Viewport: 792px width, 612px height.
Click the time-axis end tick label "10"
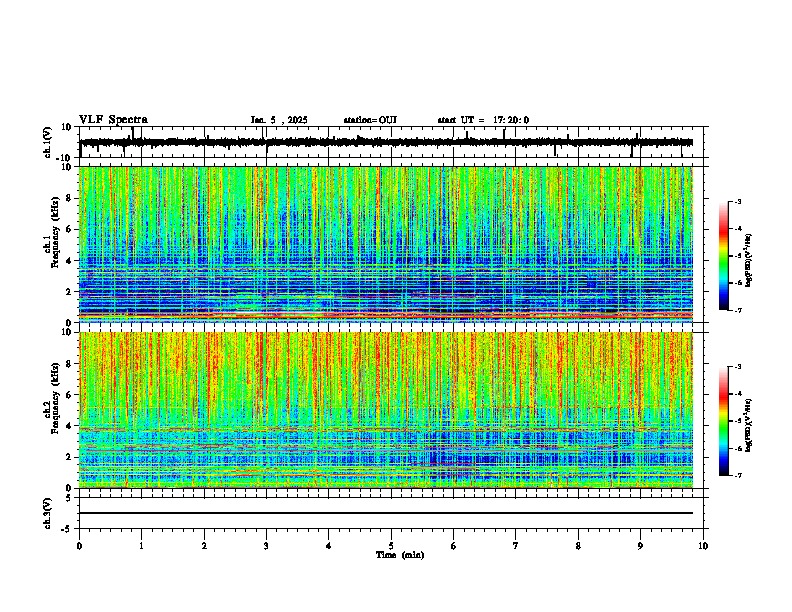(x=703, y=546)
